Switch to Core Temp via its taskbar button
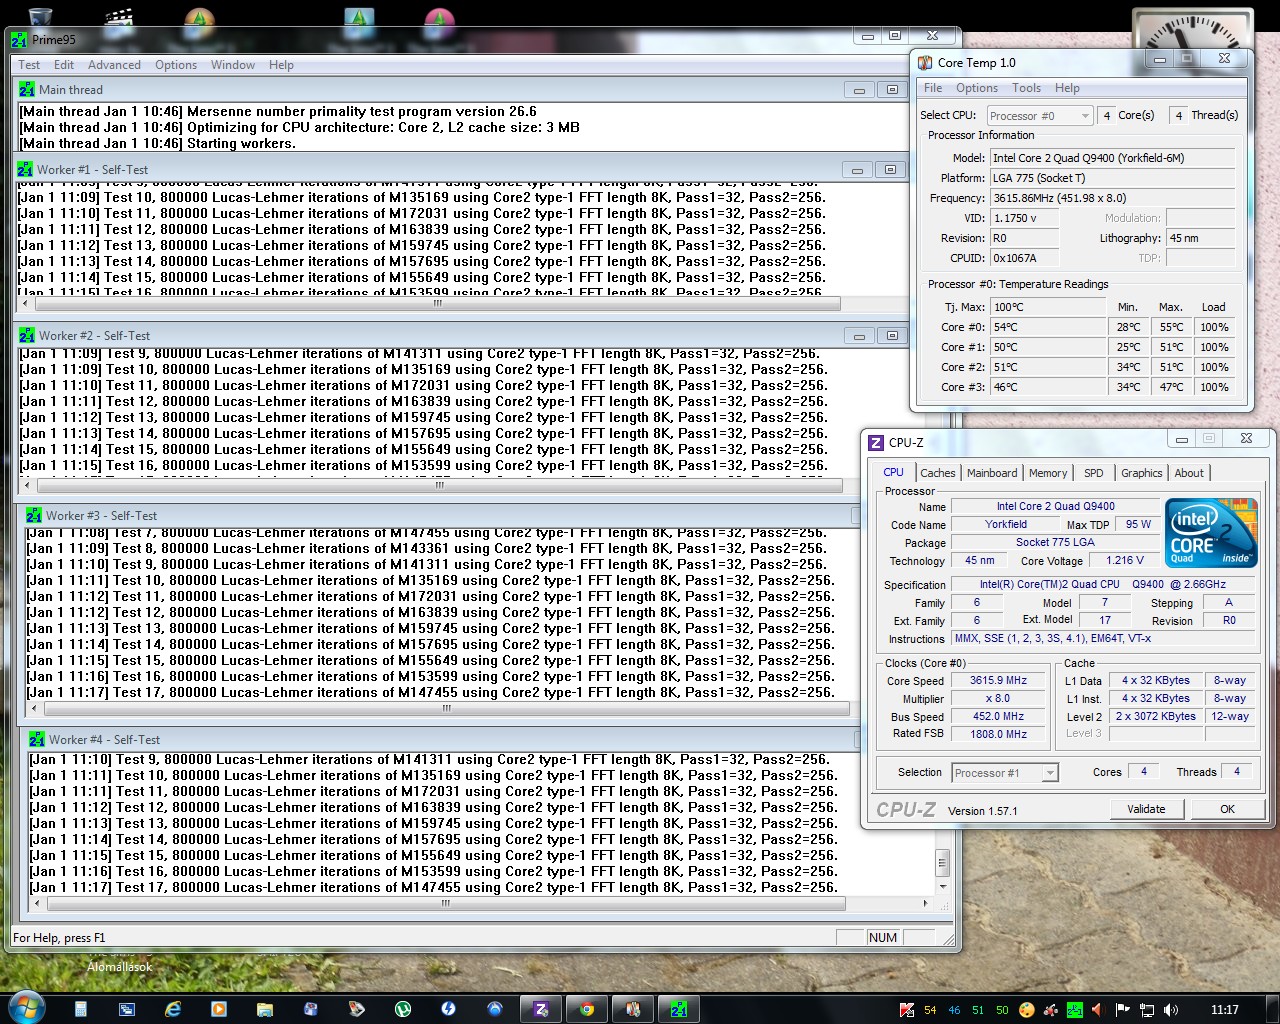Screen dimensions: 1280x1024 [x=633, y=1009]
